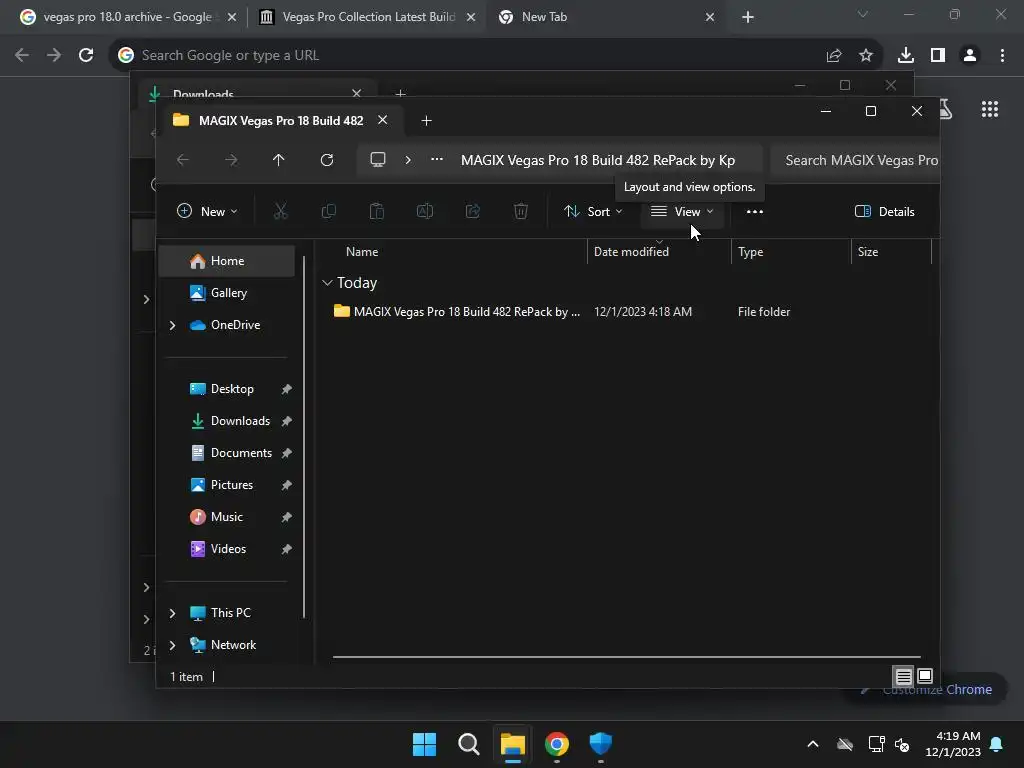Open the Sort dropdown

tap(593, 212)
